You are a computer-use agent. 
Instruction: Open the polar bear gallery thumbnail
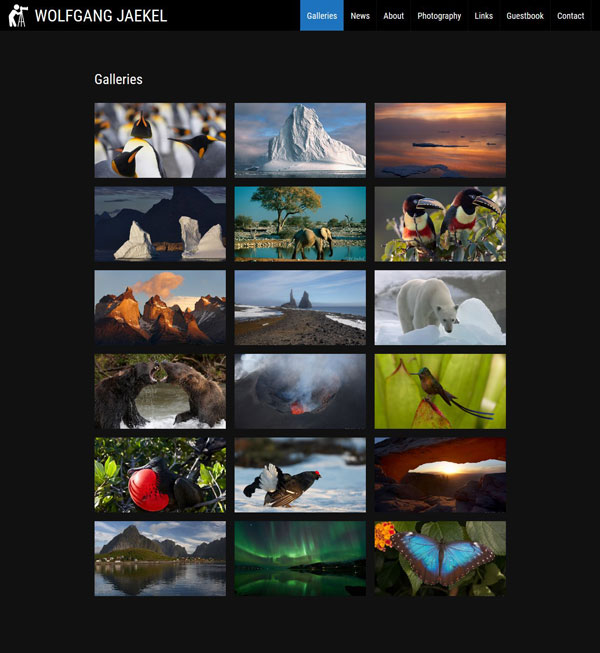pos(440,307)
